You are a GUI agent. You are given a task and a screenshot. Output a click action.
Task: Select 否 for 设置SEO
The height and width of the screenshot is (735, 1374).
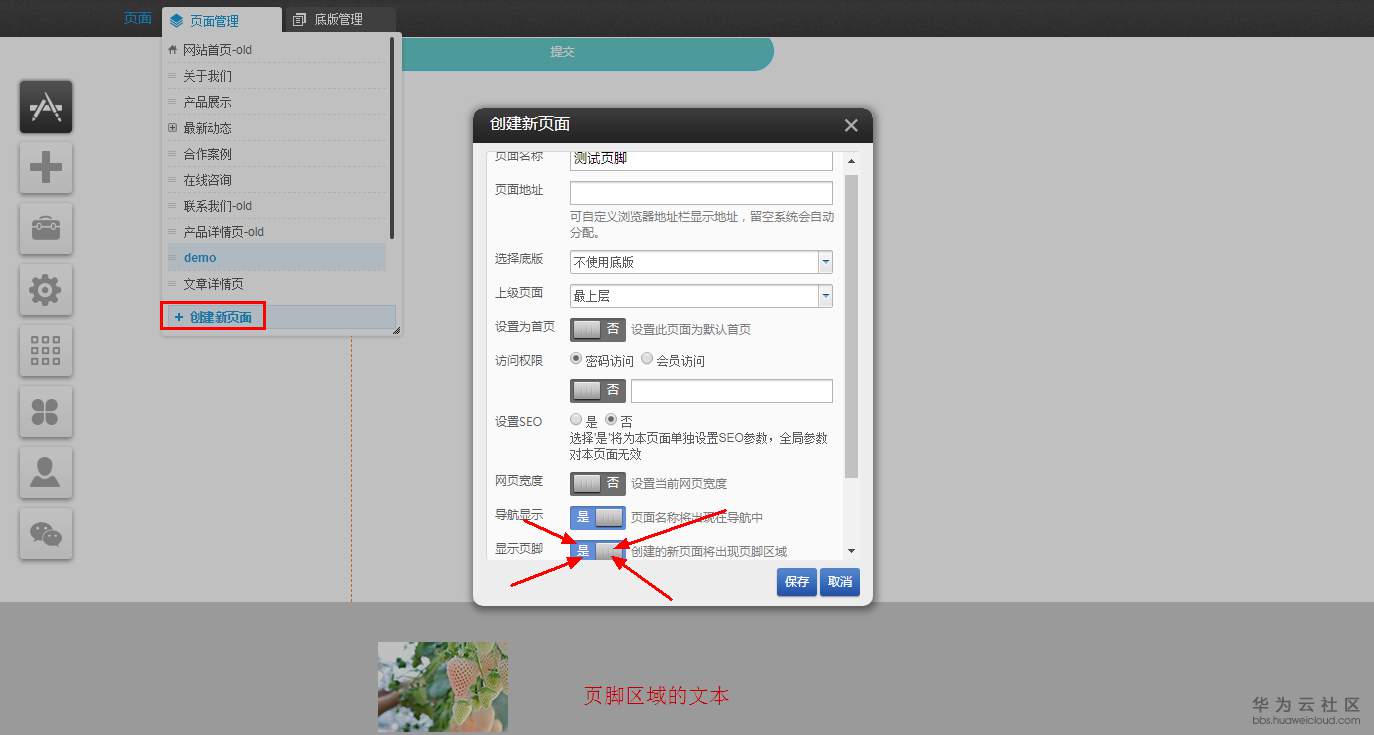(611, 420)
